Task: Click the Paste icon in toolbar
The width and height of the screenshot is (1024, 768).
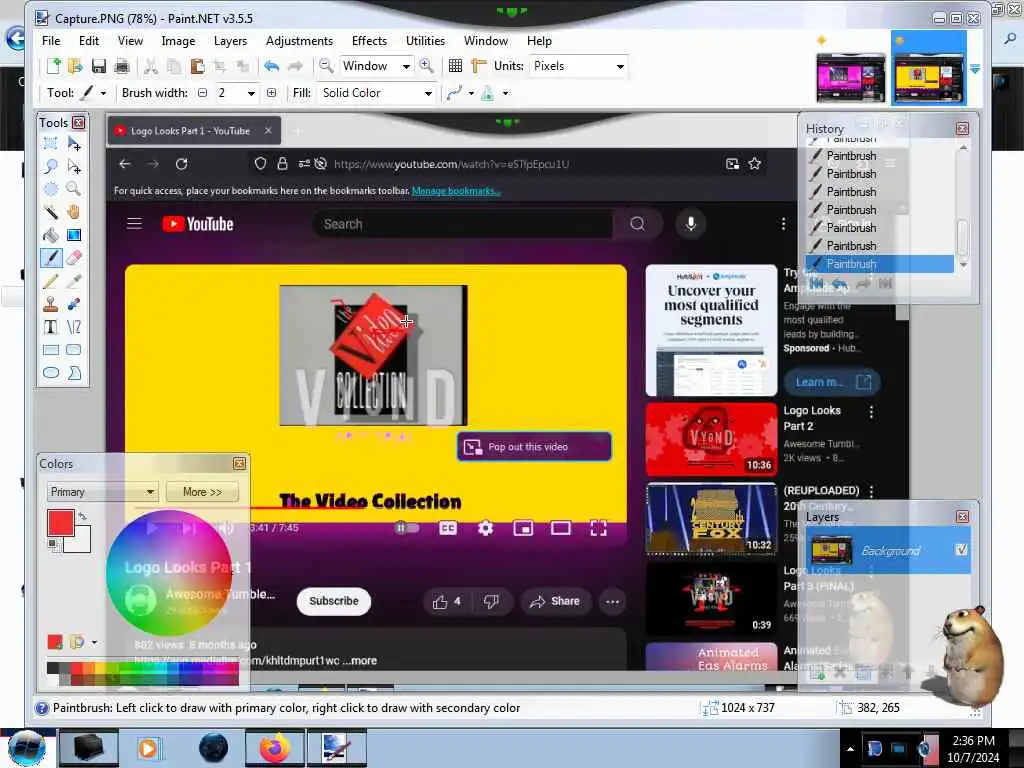Action: [197, 66]
